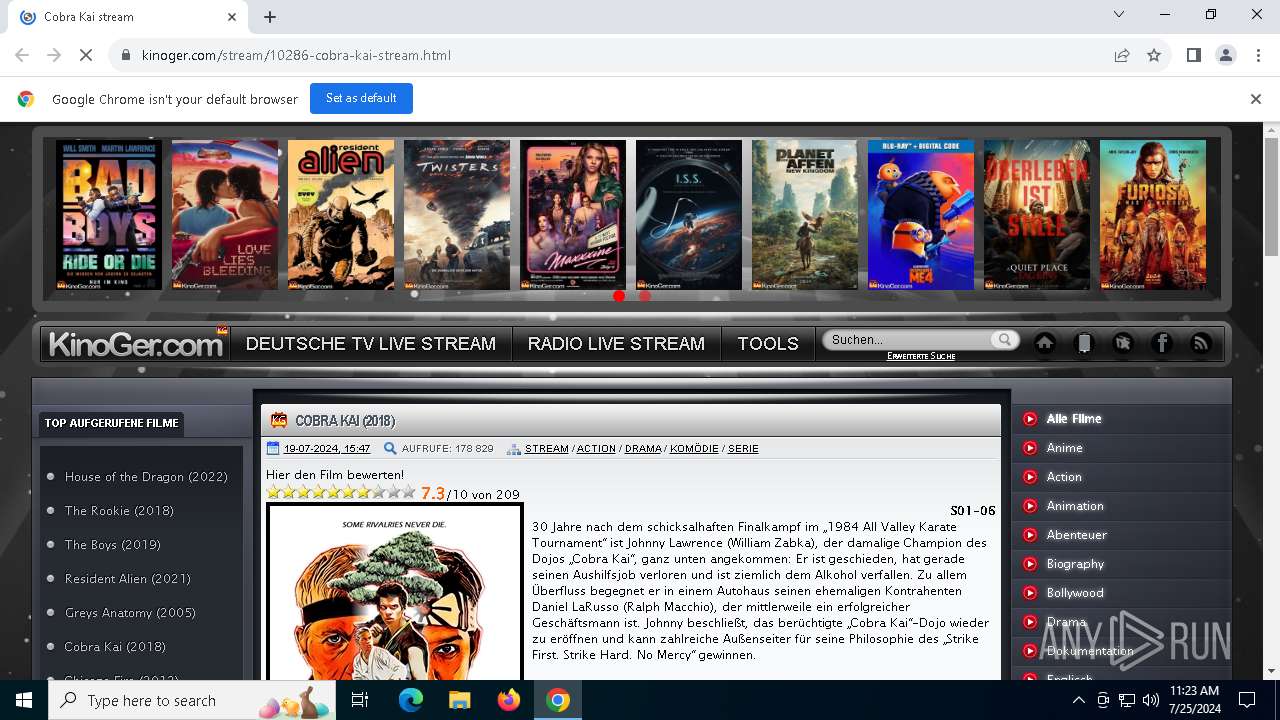
Task: Open the Facebook icon in navbar
Action: click(1162, 343)
